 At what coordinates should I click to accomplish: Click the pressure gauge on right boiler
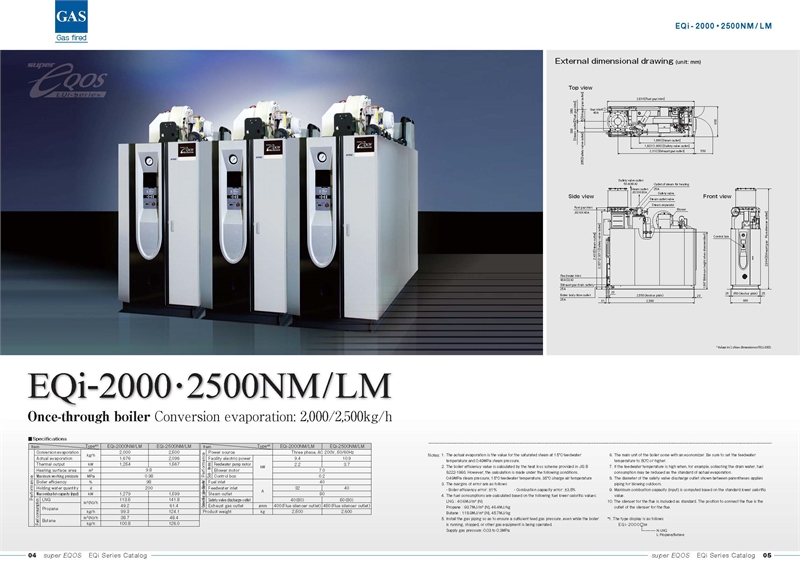(322, 156)
